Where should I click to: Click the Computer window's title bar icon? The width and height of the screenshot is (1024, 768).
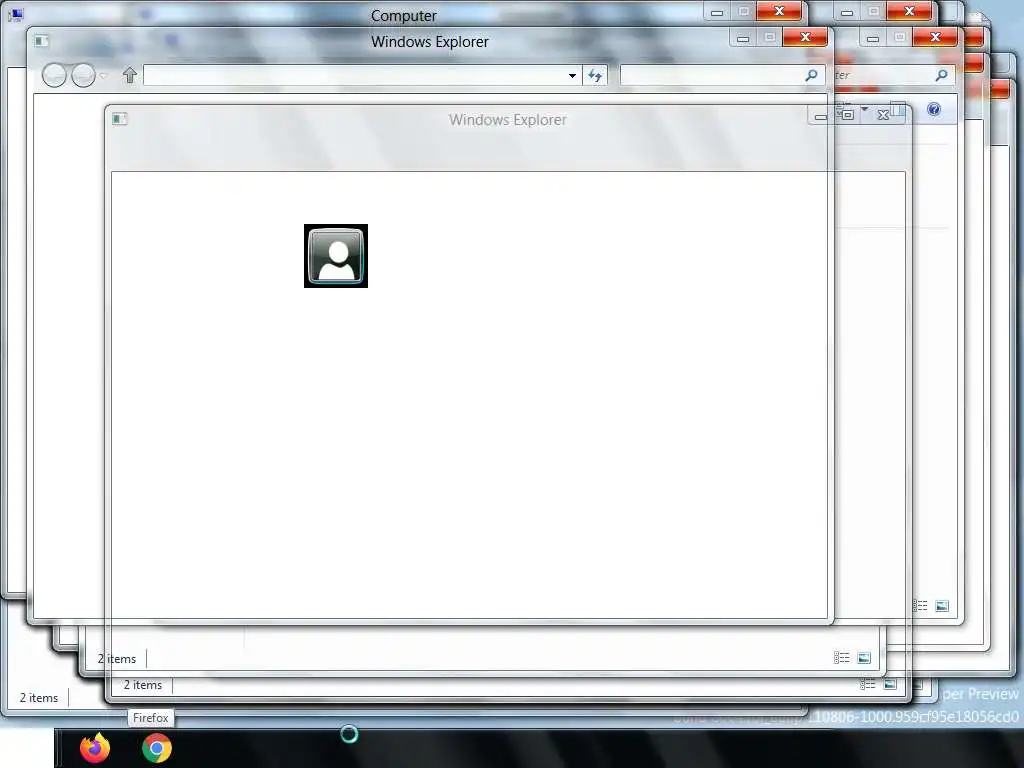[x=16, y=14]
